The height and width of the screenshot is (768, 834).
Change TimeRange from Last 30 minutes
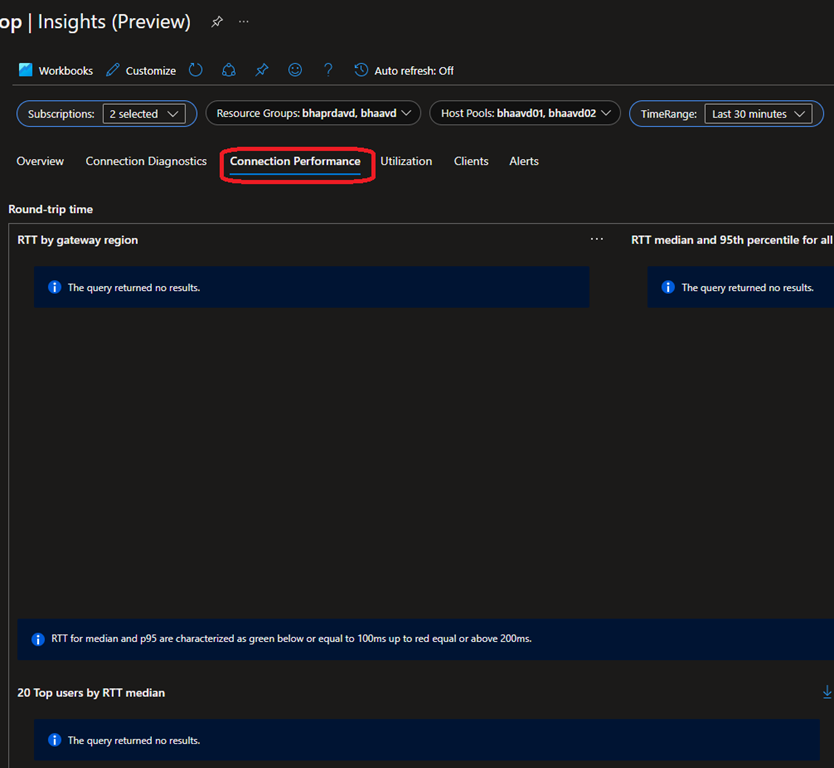pyautogui.click(x=758, y=114)
